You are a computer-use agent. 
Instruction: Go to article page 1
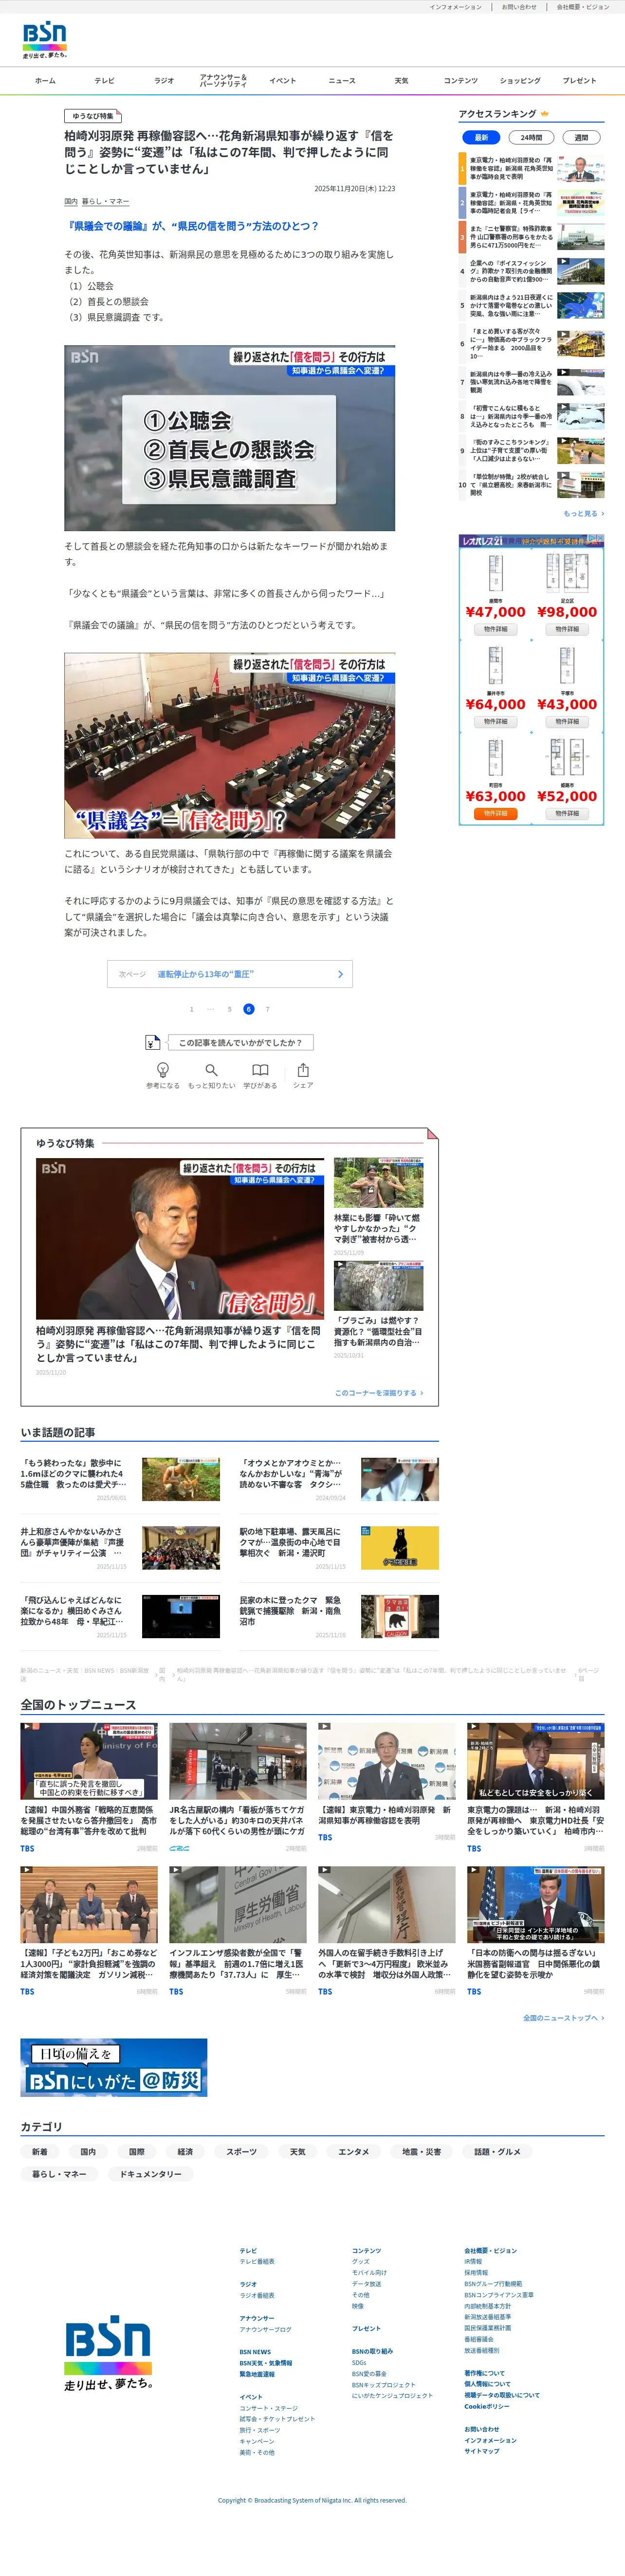pyautogui.click(x=192, y=1009)
